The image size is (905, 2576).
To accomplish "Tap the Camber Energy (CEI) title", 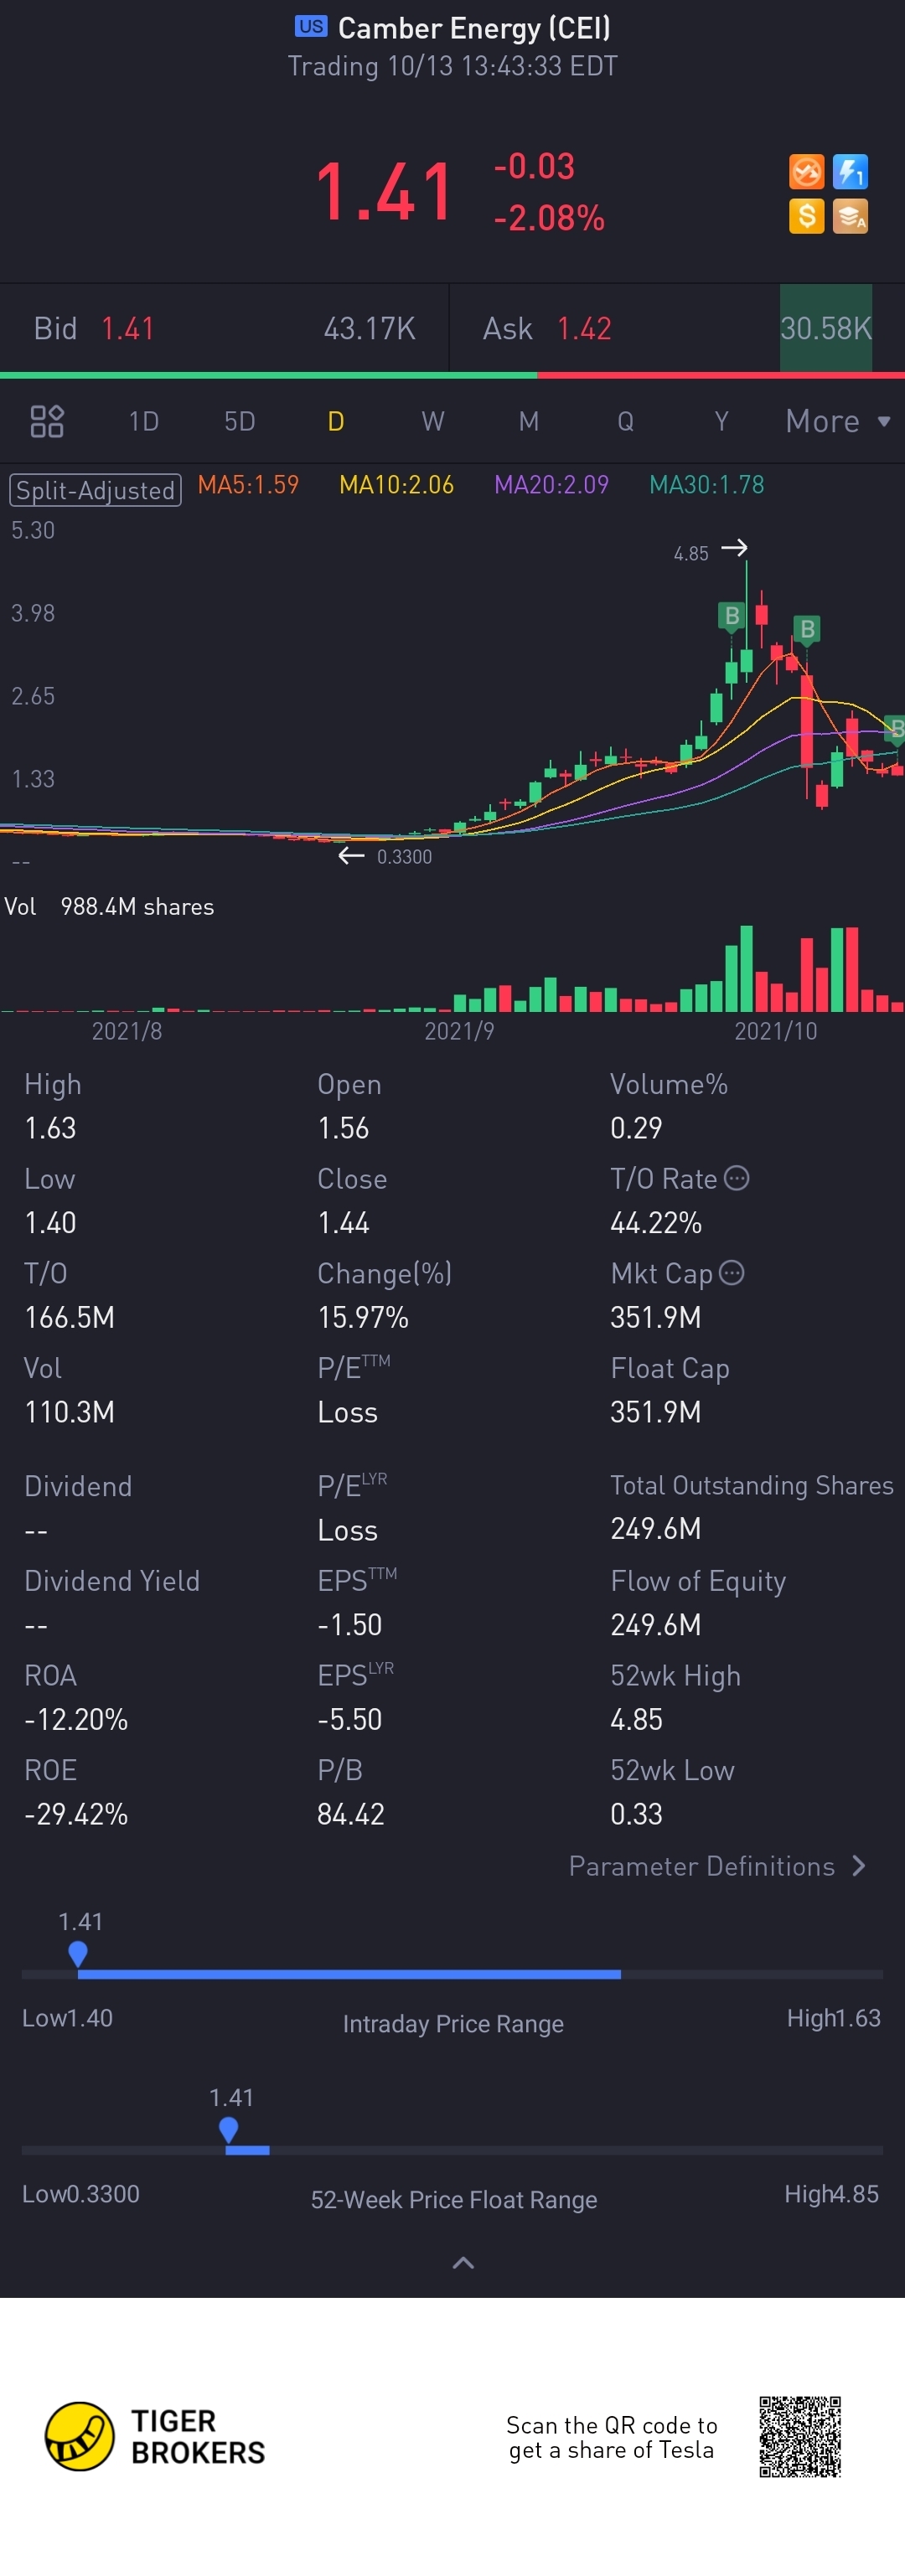I will (474, 28).
